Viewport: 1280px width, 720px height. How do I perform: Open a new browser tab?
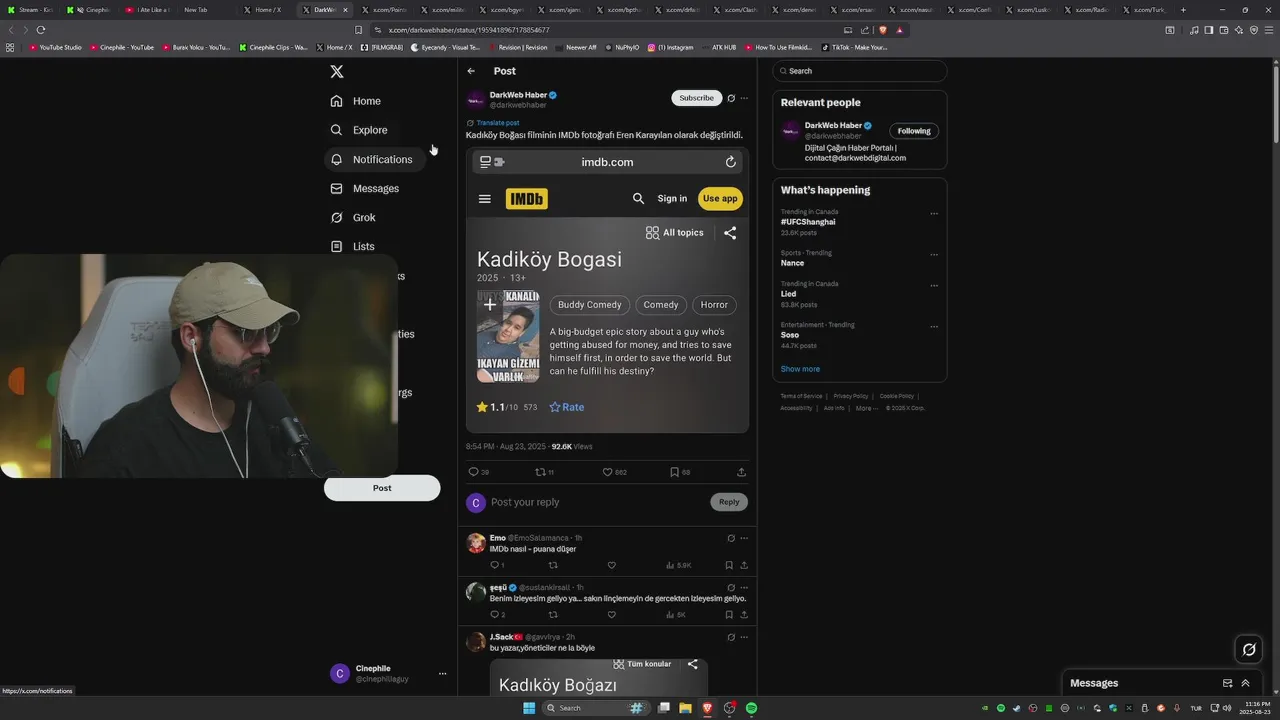(1183, 10)
